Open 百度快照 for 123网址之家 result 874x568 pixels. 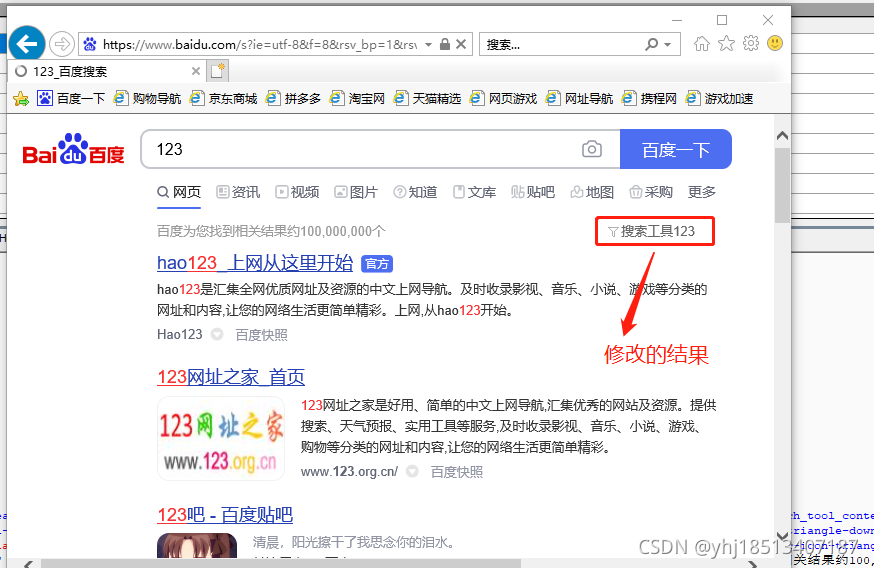457,472
